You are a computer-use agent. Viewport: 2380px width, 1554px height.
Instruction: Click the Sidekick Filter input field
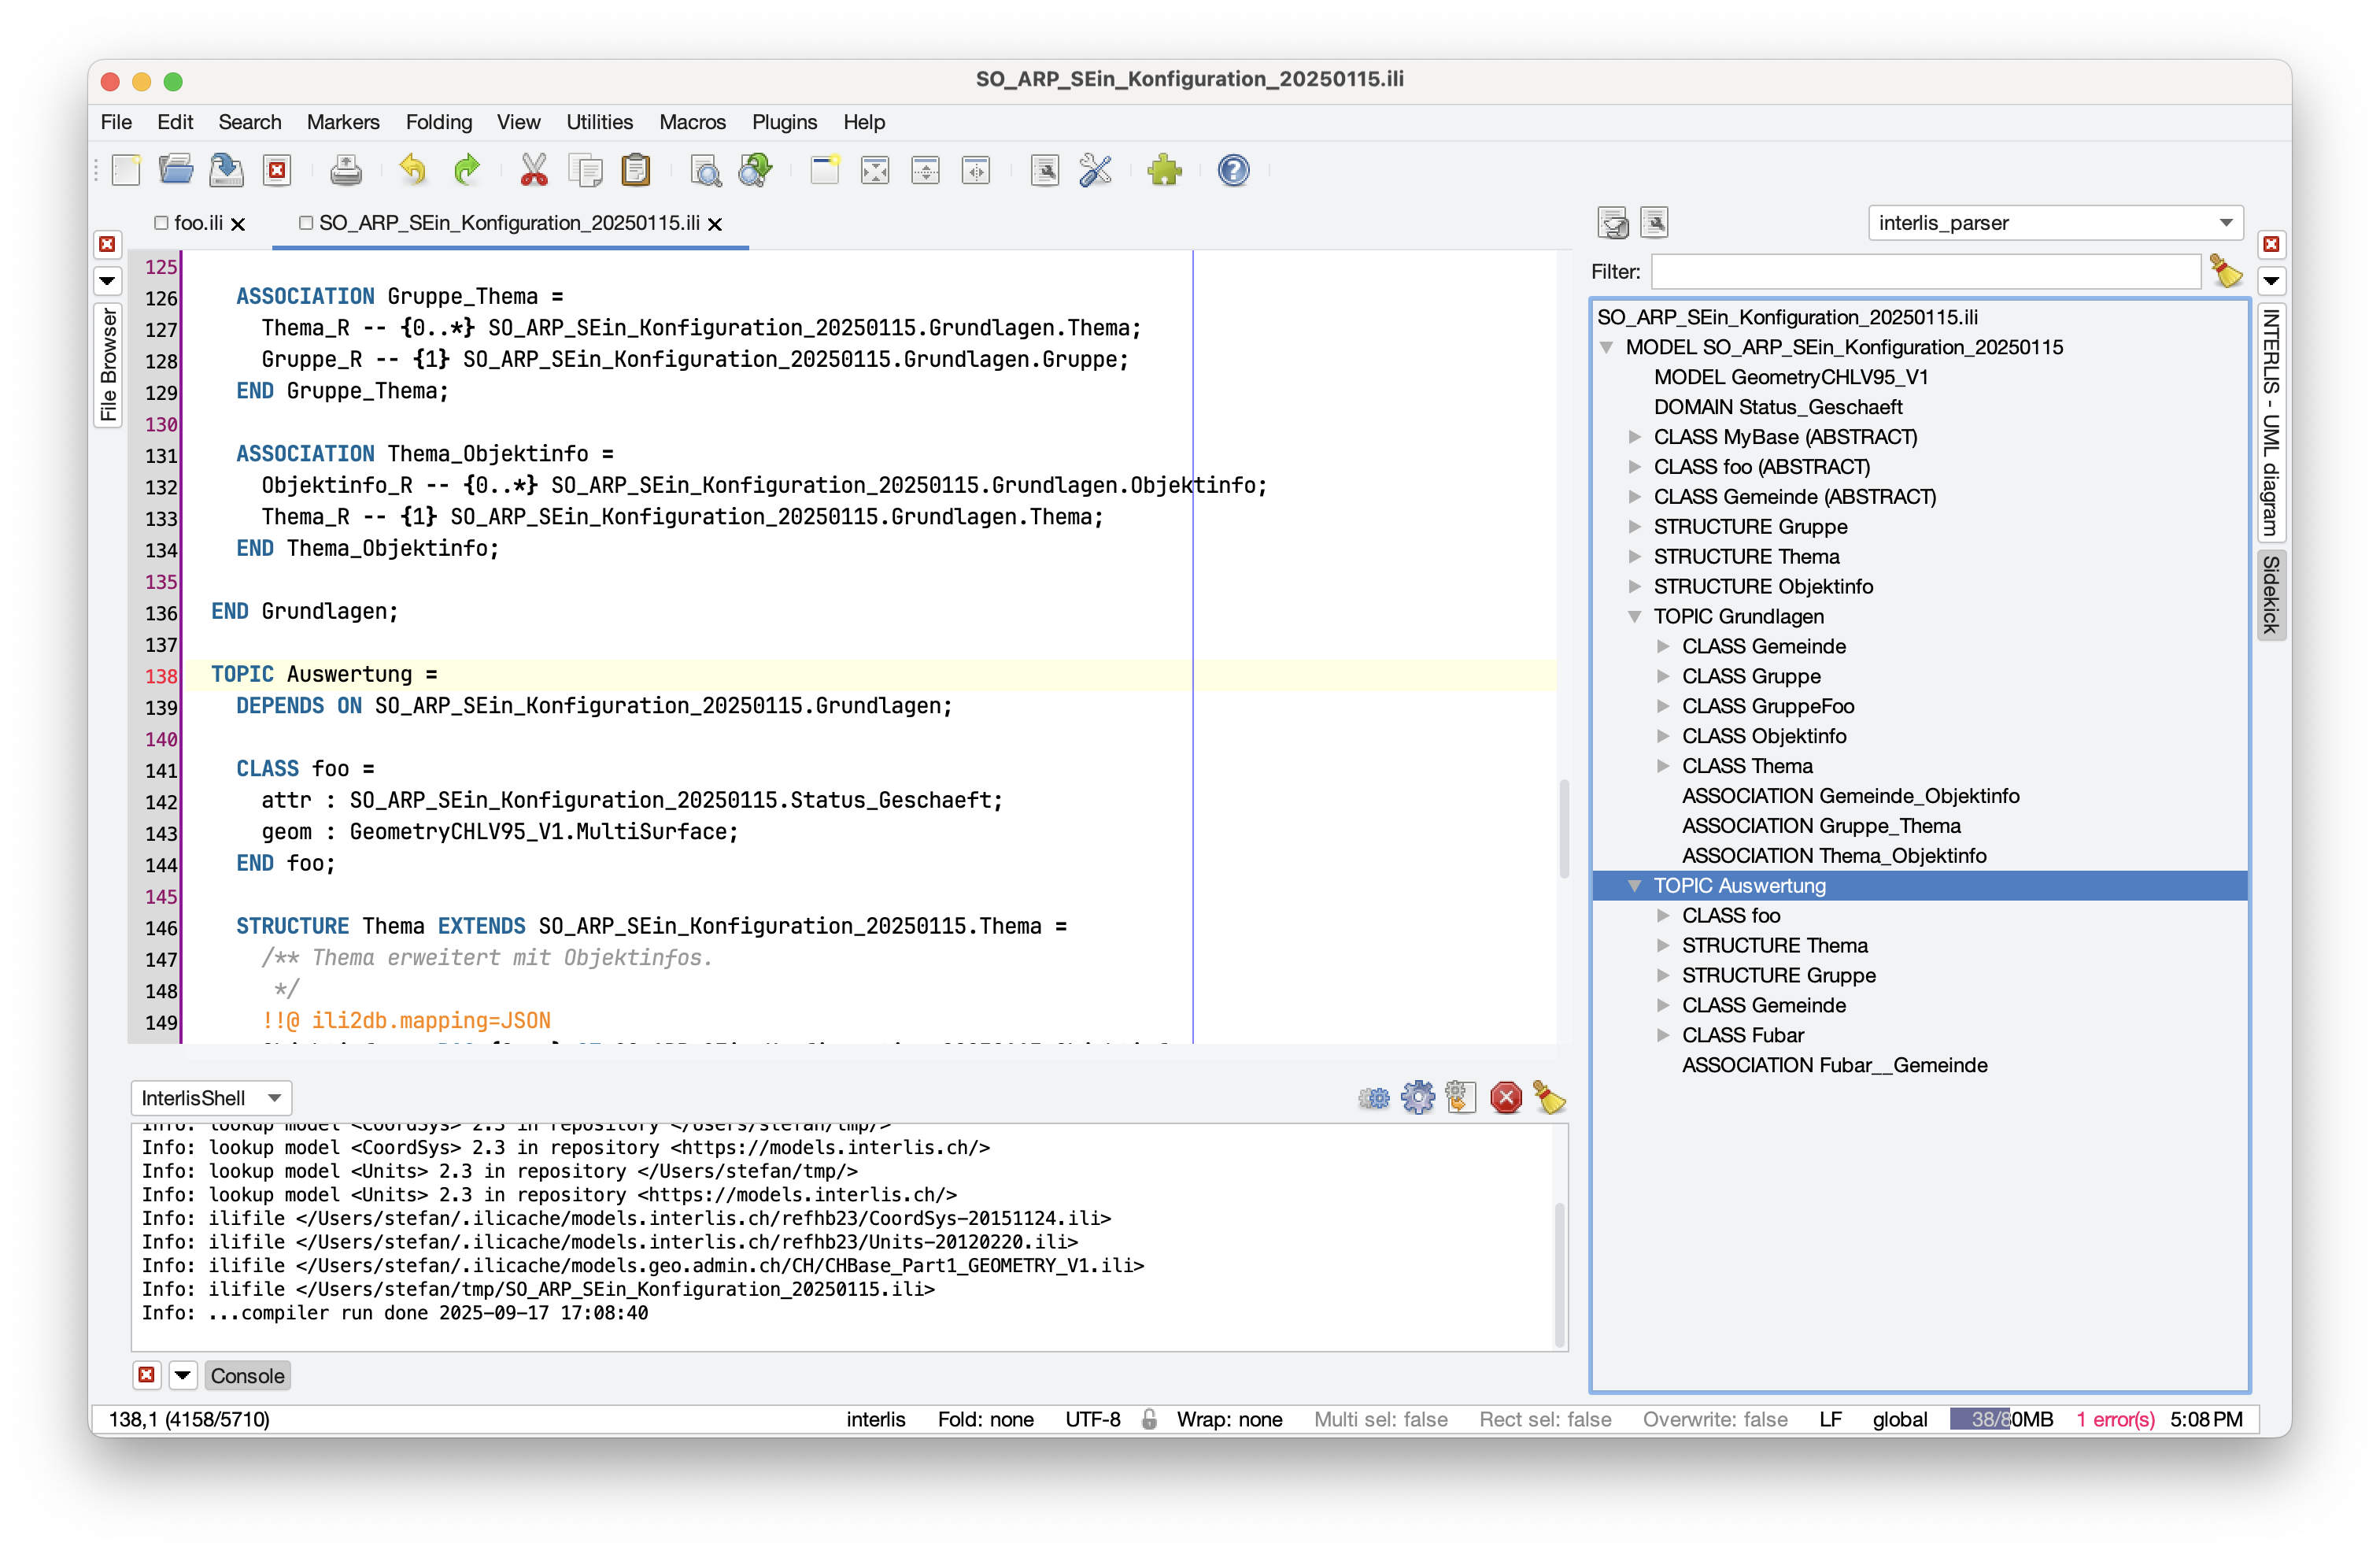tap(1925, 271)
